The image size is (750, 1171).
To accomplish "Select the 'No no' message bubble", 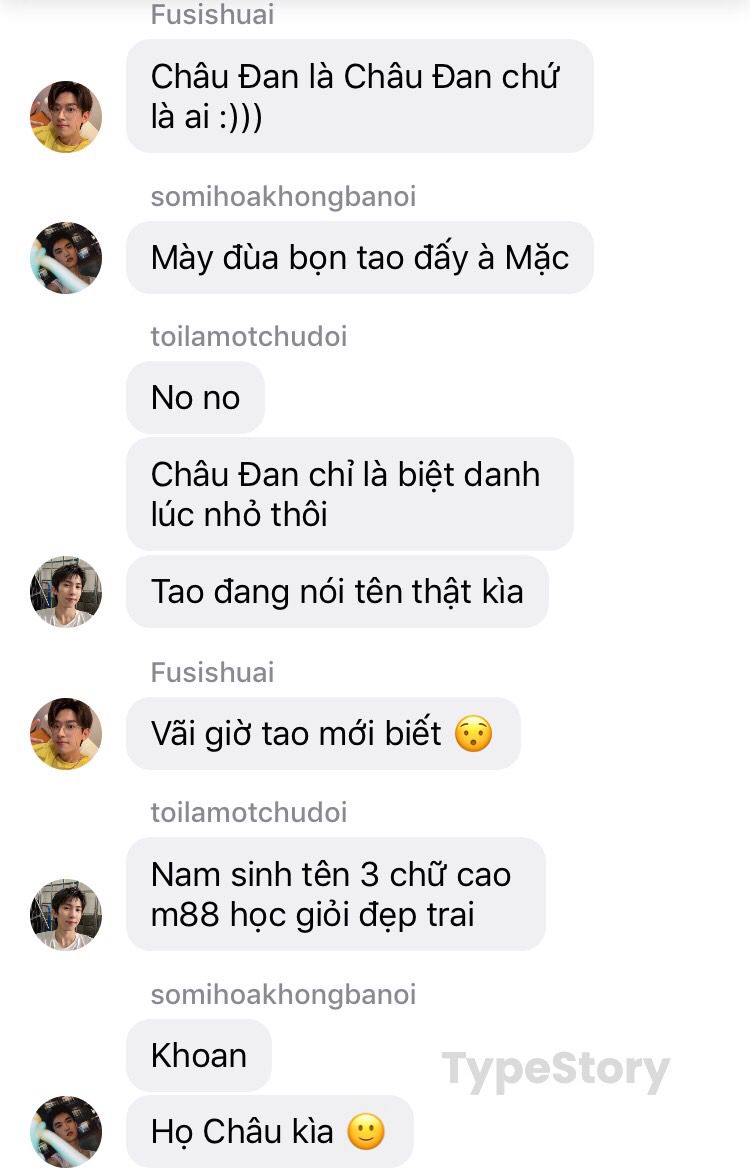I will click(x=195, y=397).
